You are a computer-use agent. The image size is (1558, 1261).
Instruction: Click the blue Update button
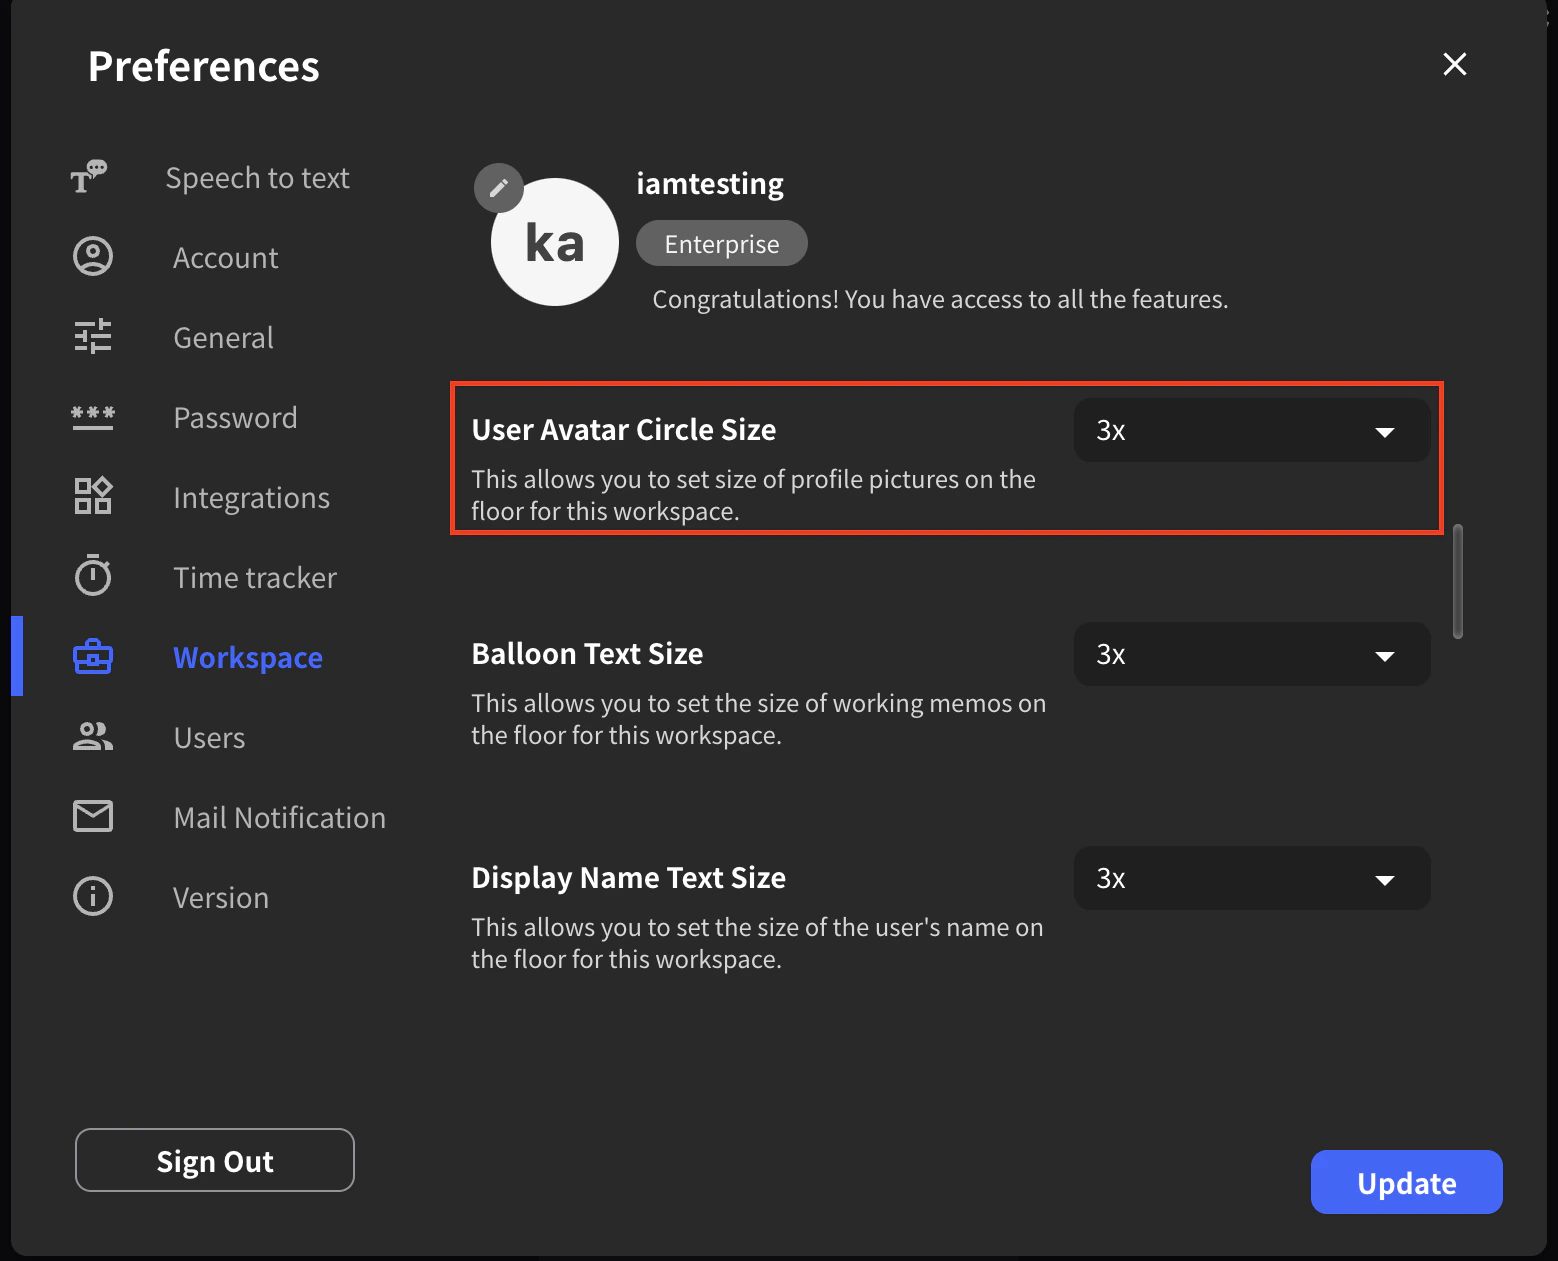[x=1406, y=1182]
